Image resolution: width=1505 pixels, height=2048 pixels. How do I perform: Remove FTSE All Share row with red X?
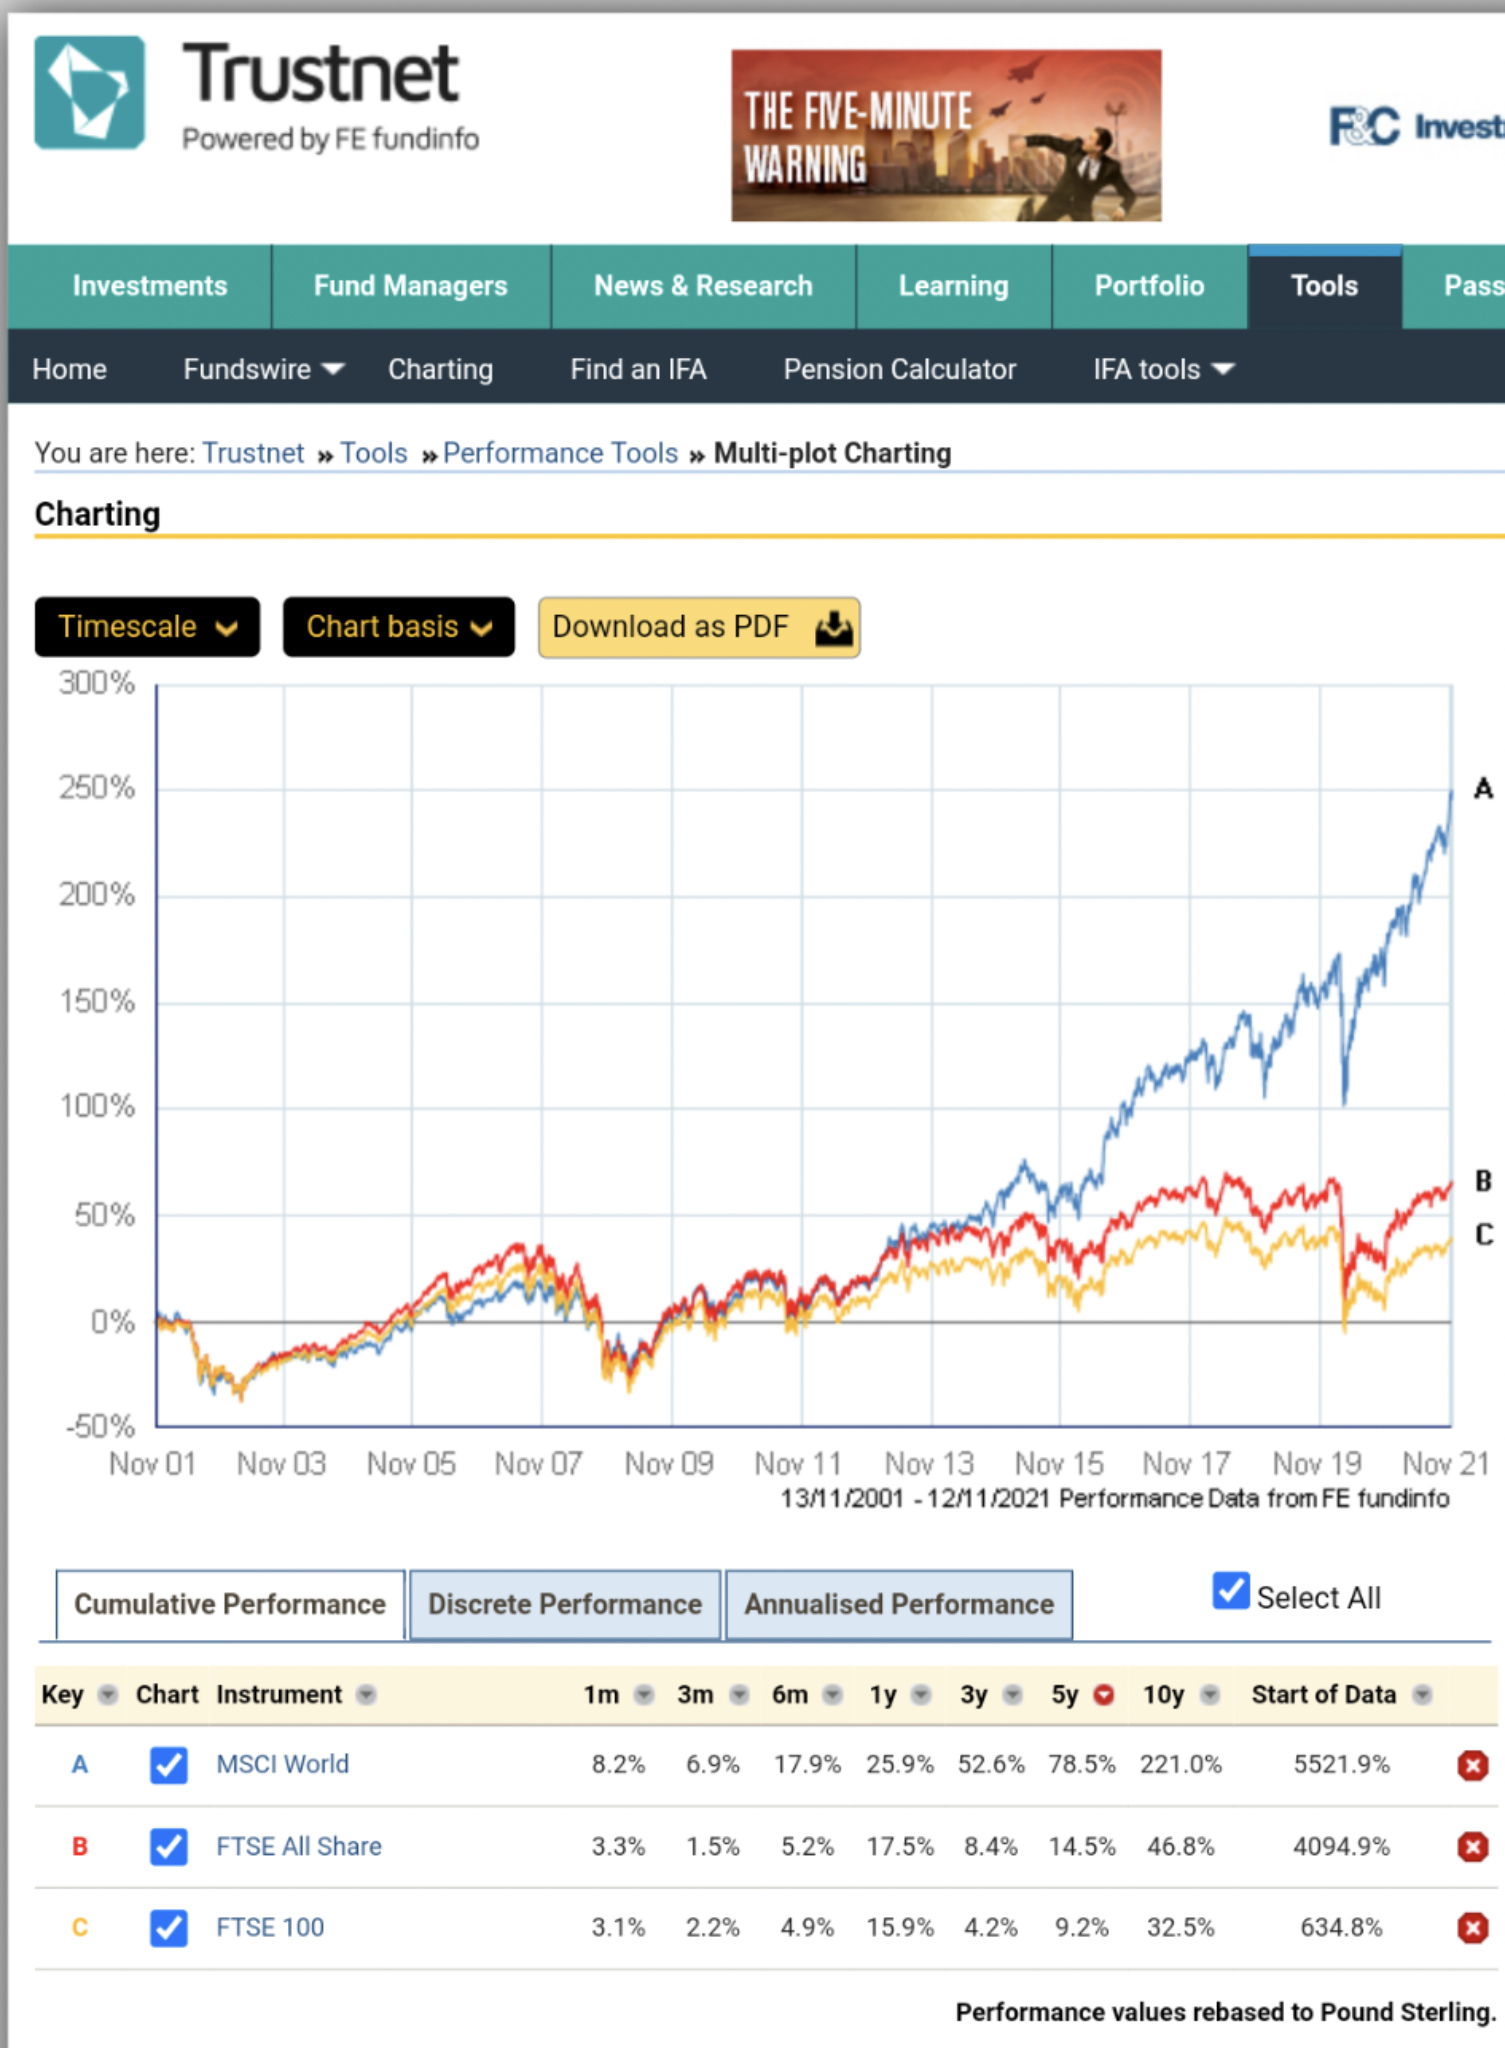point(1472,1846)
